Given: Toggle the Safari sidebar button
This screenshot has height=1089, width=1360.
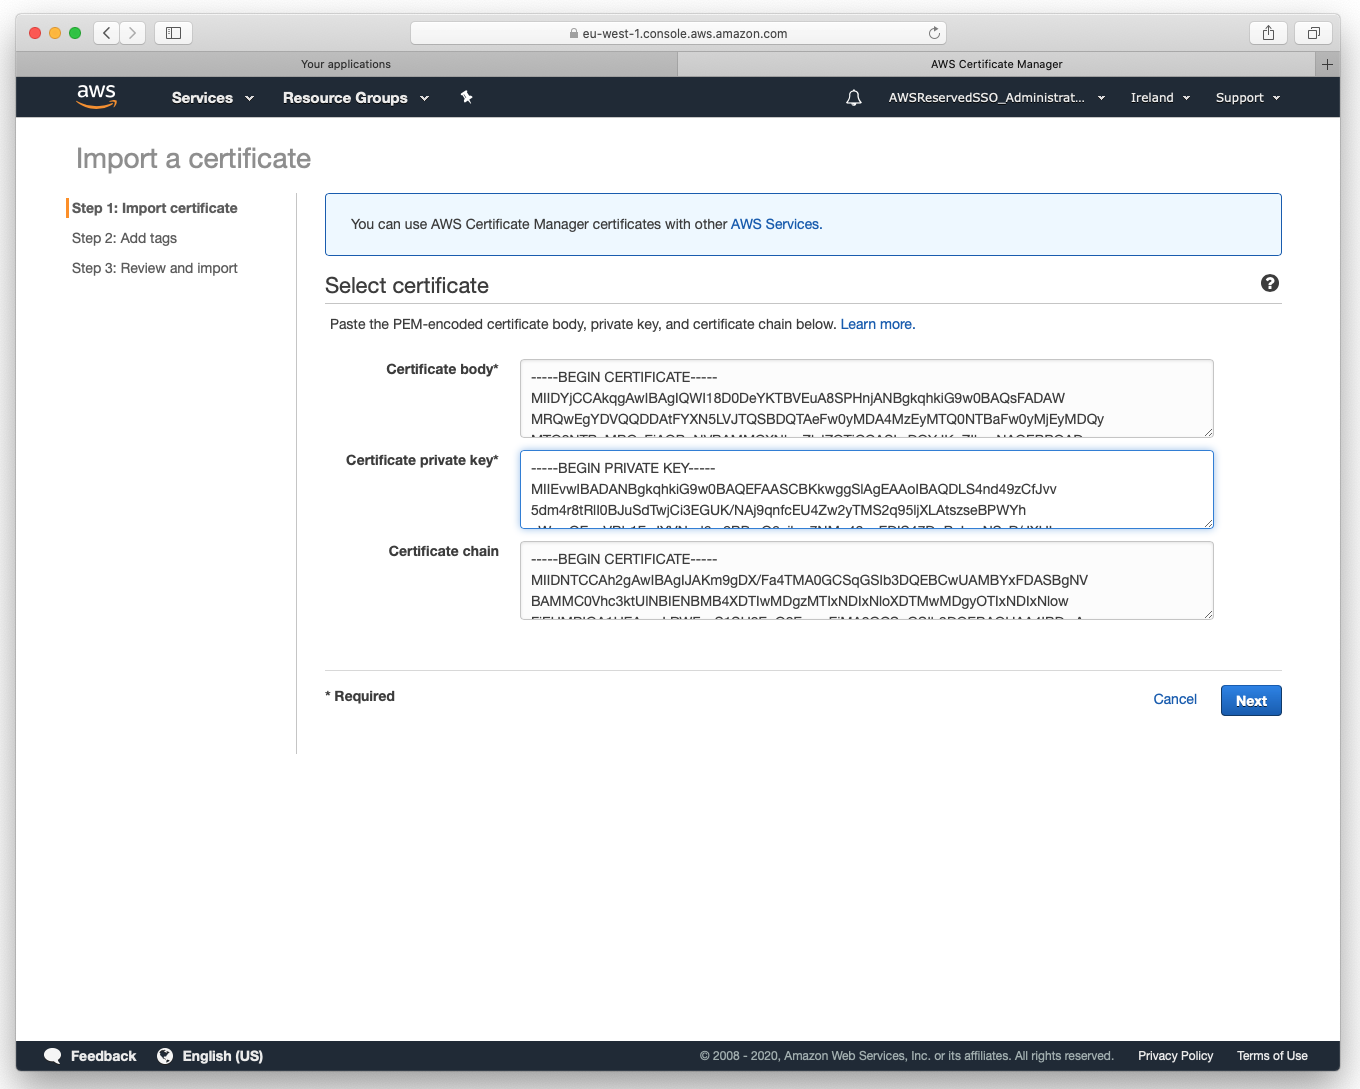Looking at the screenshot, I should click(173, 33).
